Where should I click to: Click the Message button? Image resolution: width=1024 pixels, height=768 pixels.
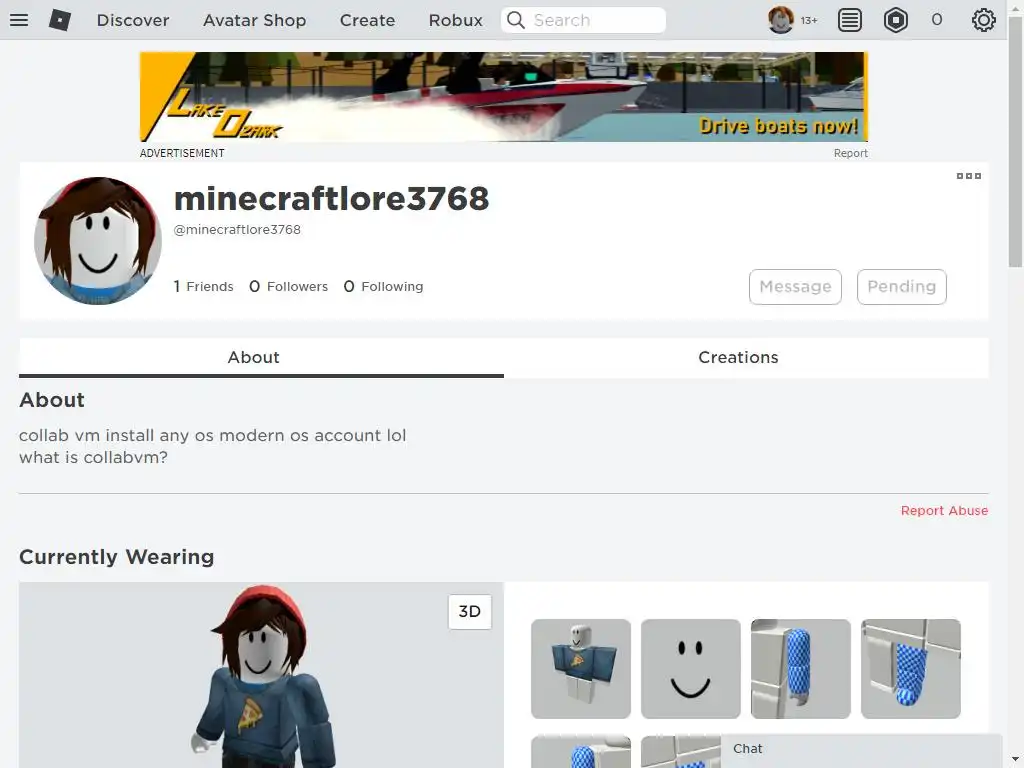795,287
